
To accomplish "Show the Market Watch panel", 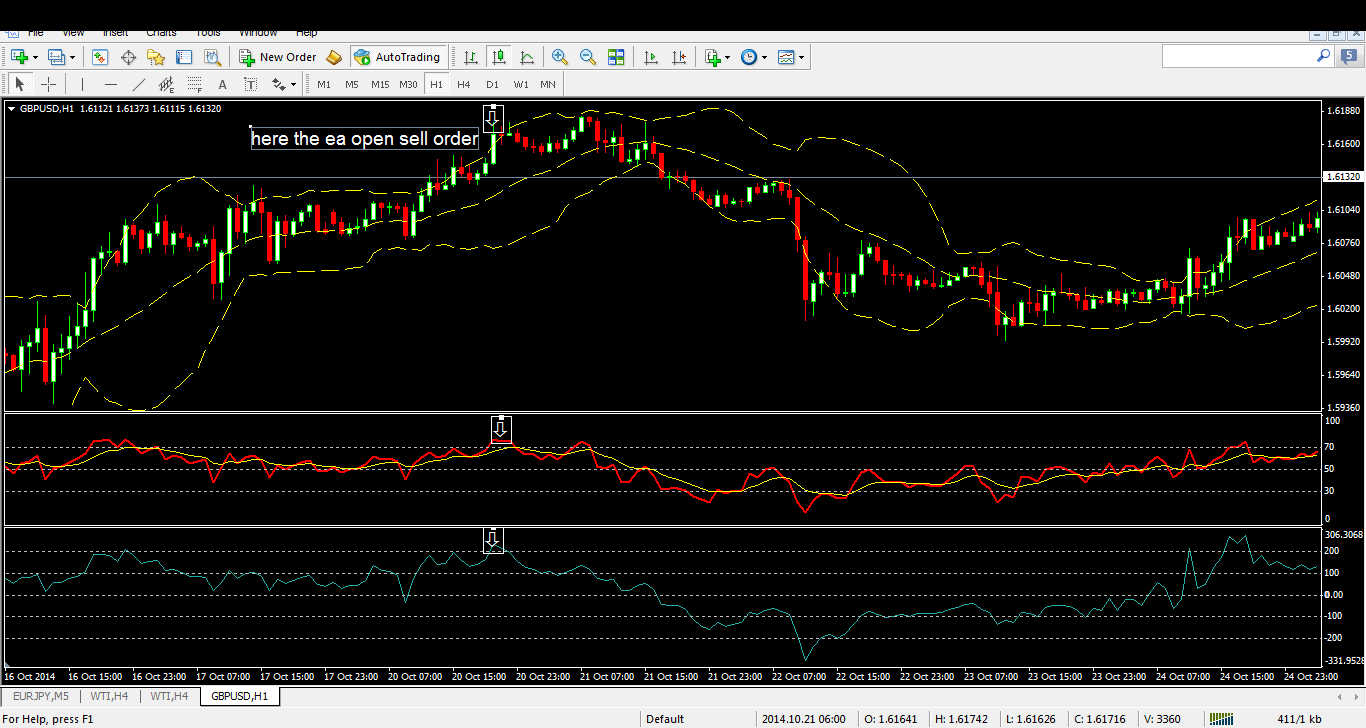I will (100, 57).
